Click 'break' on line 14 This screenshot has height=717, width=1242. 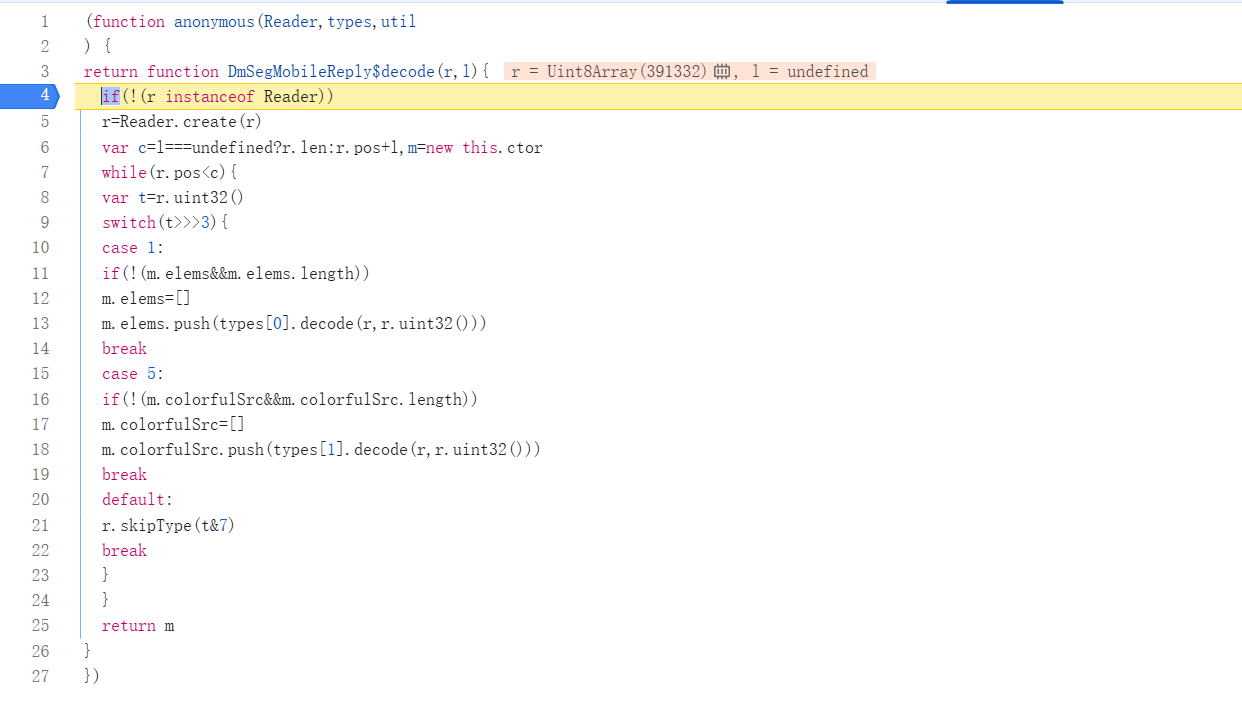[x=124, y=348]
